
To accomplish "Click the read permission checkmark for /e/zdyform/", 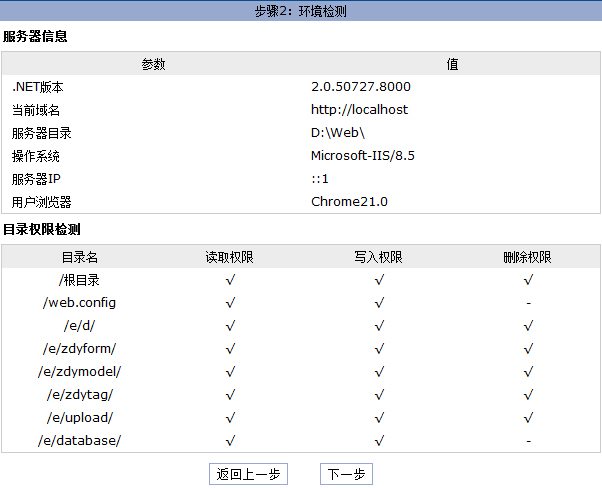I will [x=230, y=349].
